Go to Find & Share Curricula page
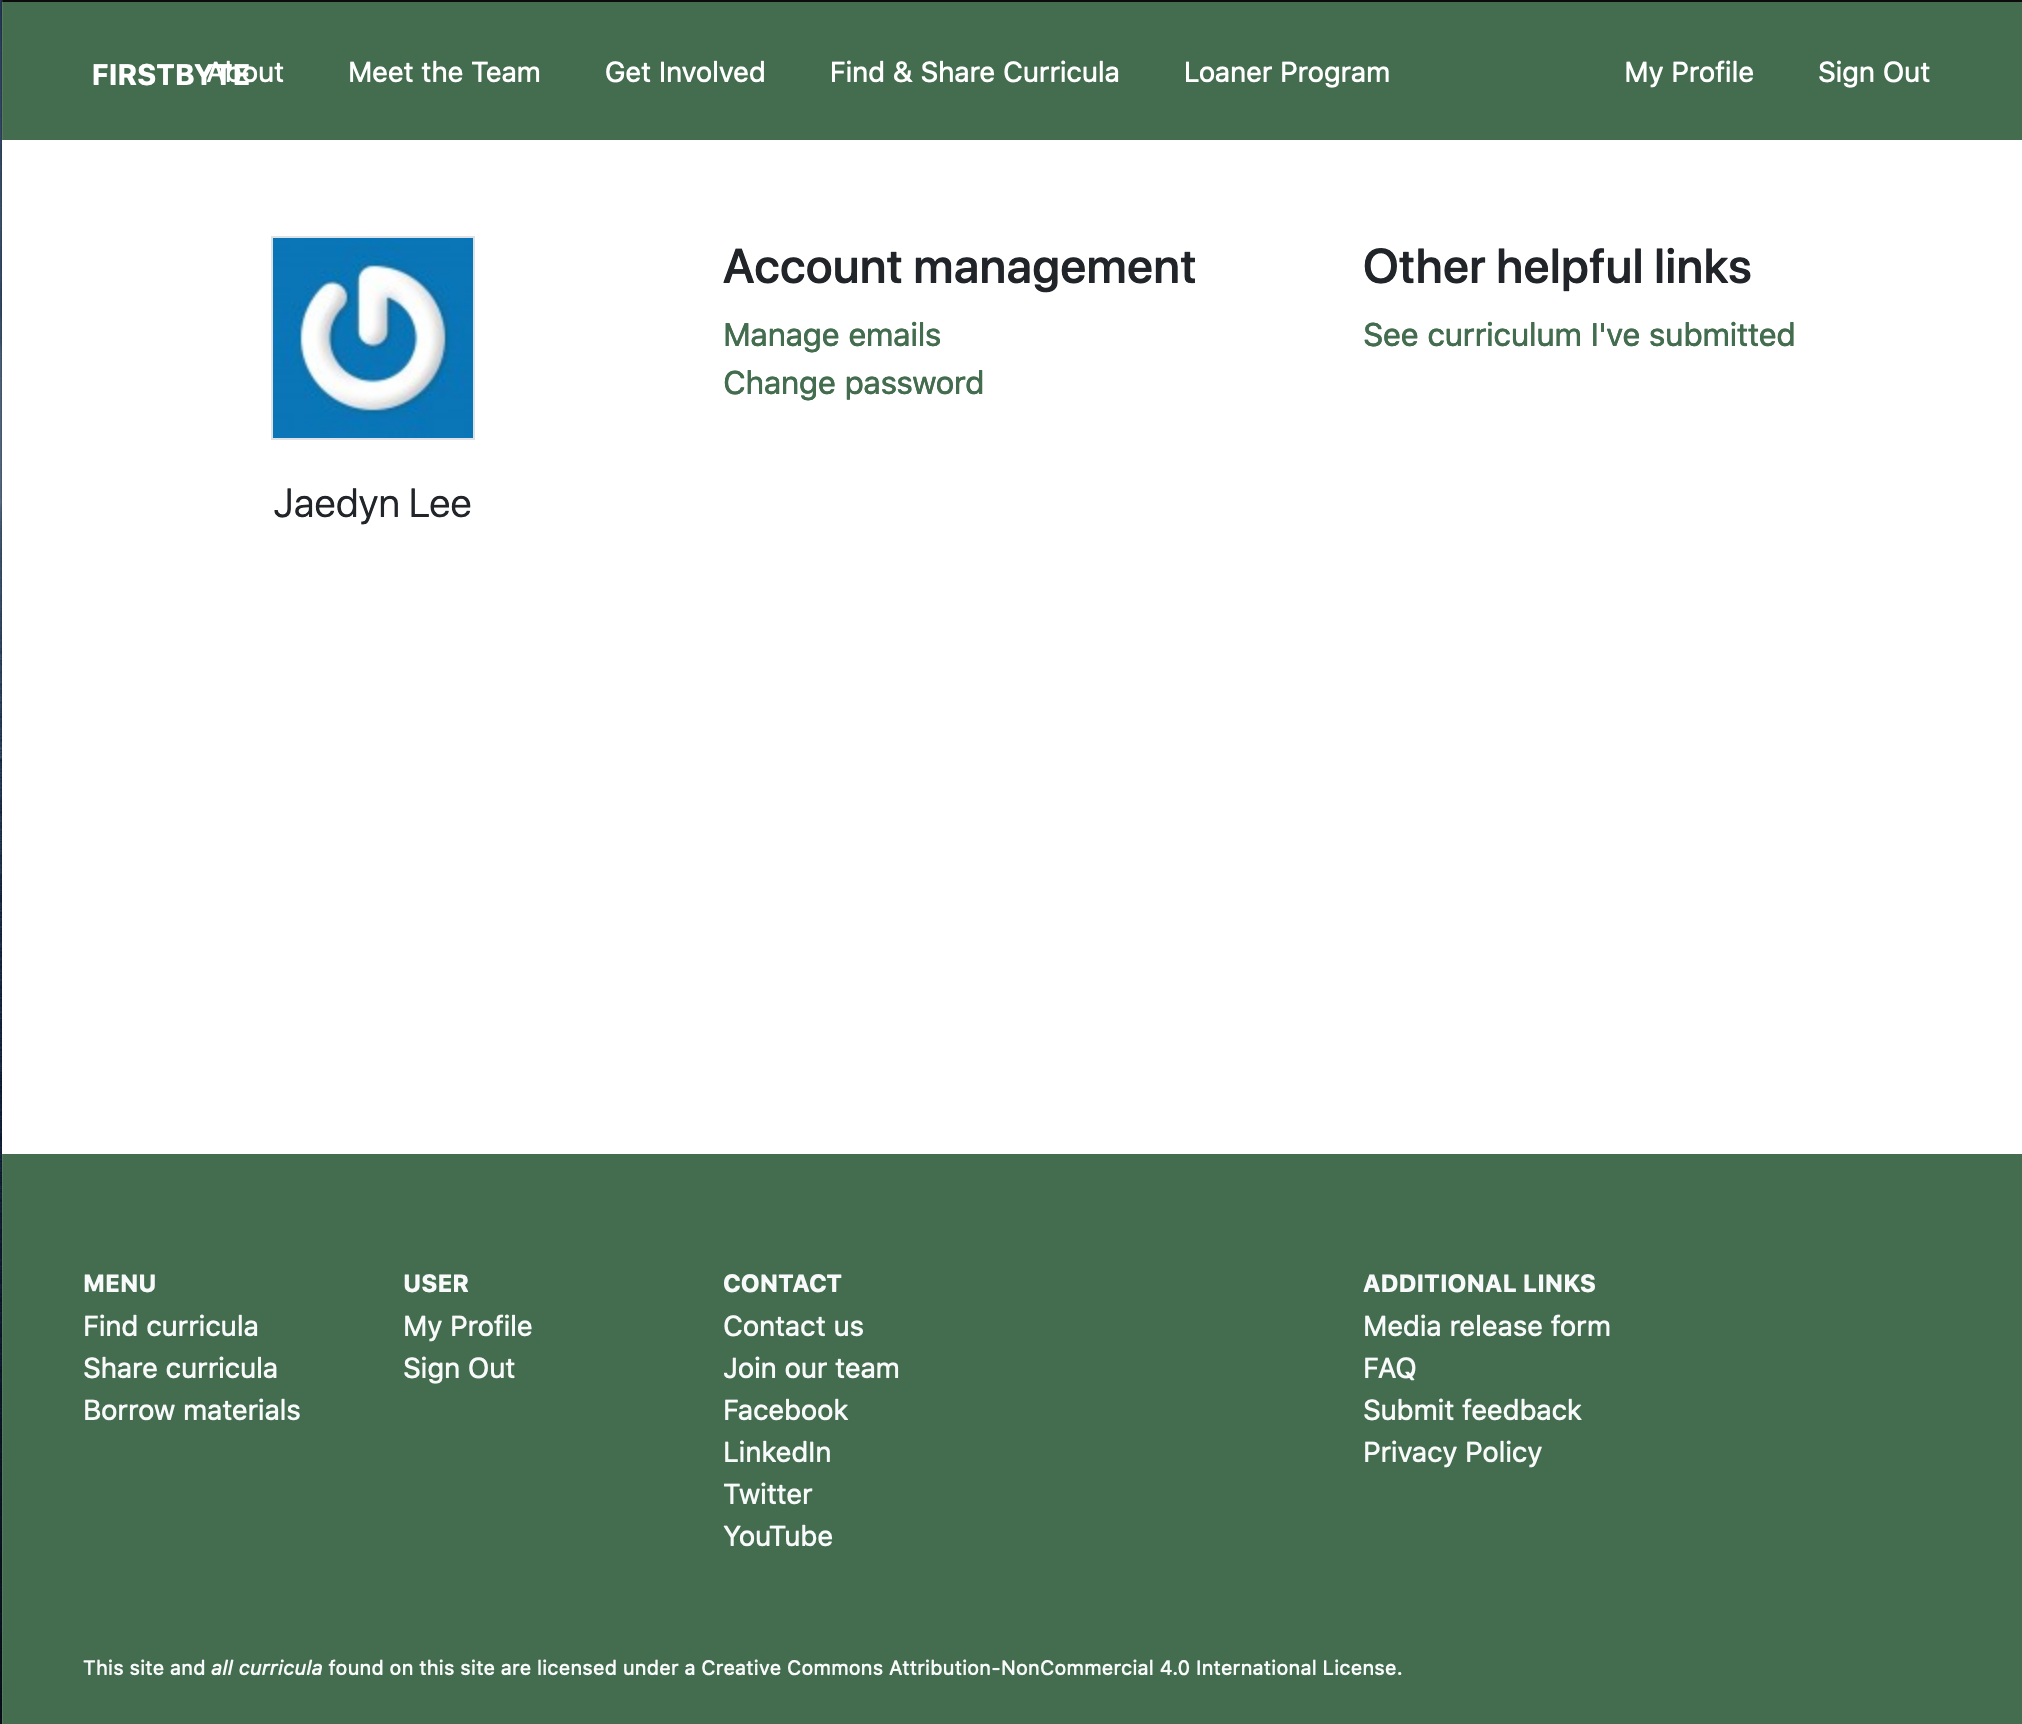 pyautogui.click(x=974, y=72)
